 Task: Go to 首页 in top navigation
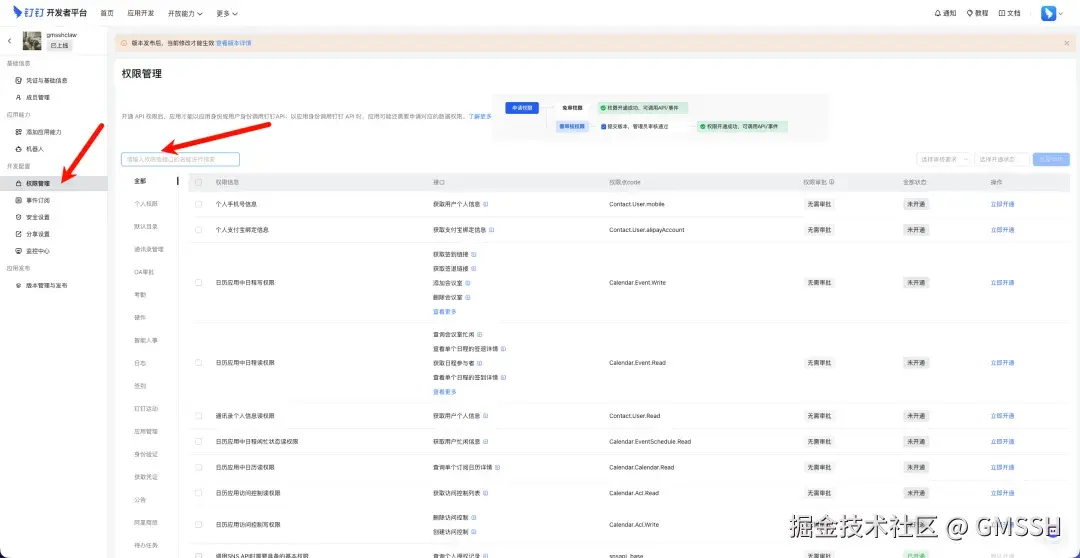tap(107, 13)
